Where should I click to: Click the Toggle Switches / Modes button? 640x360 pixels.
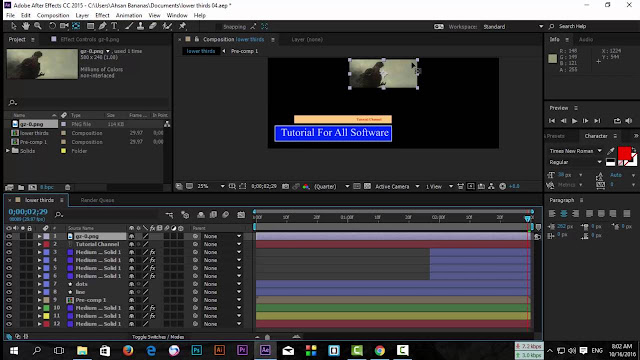[x=158, y=337]
